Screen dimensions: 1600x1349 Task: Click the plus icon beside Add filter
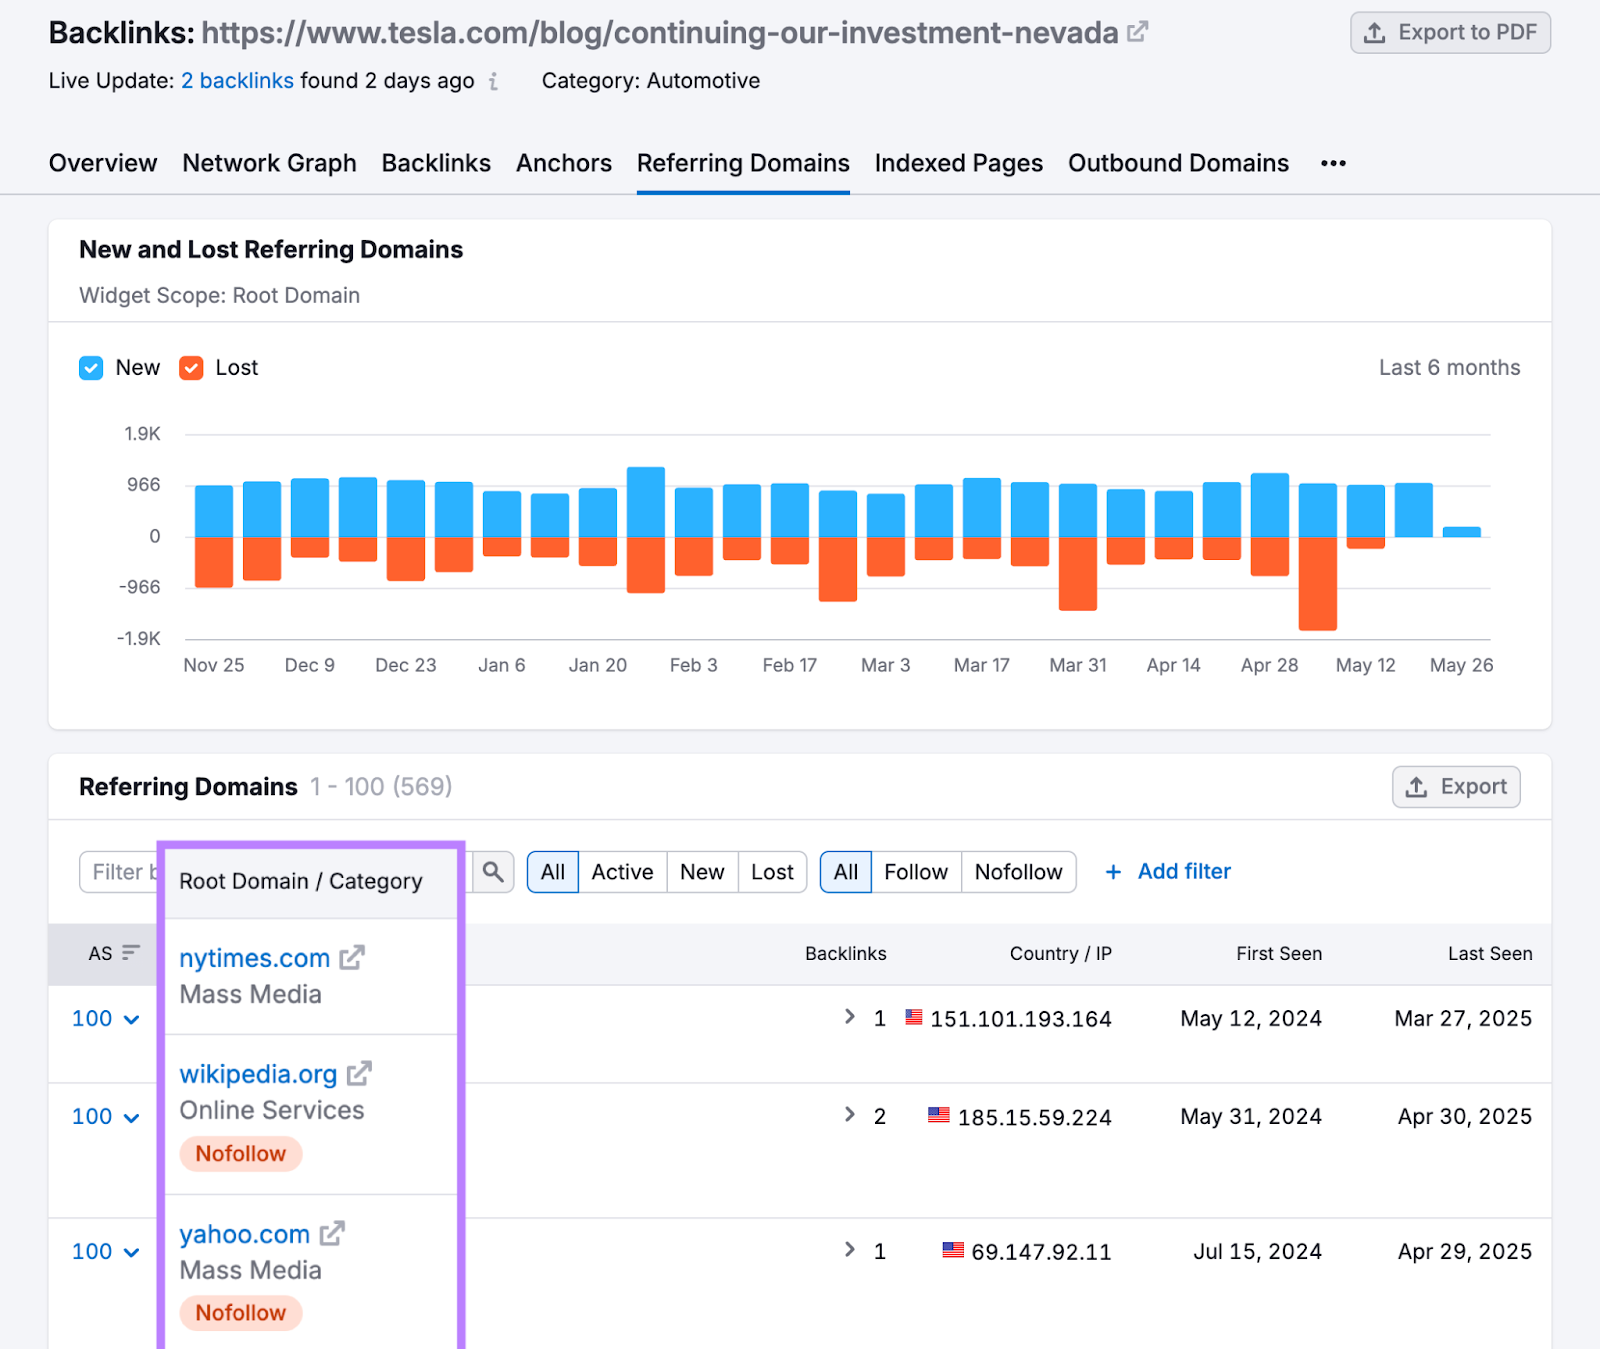click(x=1113, y=871)
